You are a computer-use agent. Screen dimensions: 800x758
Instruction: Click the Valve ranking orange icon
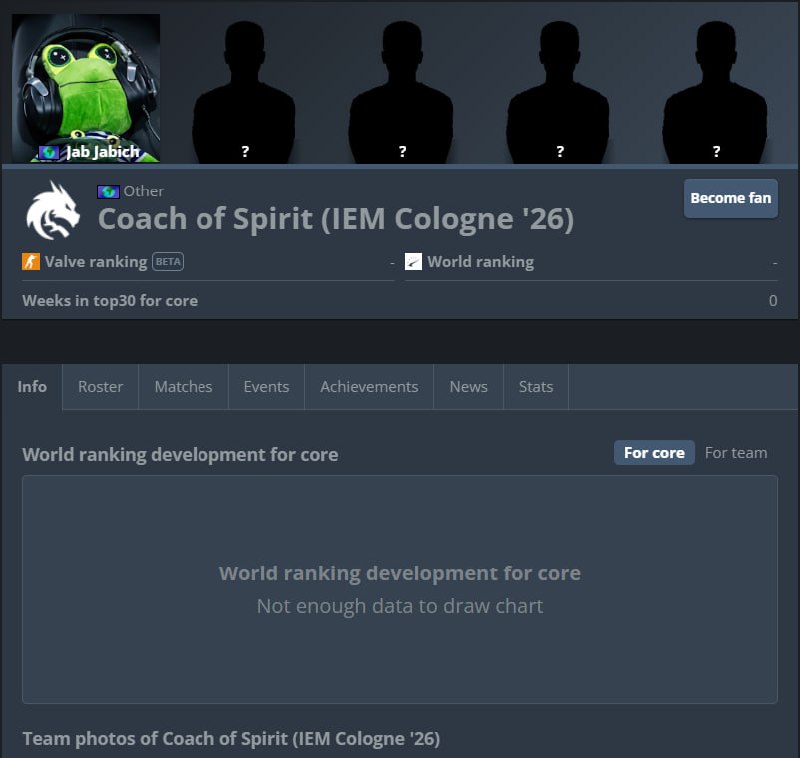31,262
